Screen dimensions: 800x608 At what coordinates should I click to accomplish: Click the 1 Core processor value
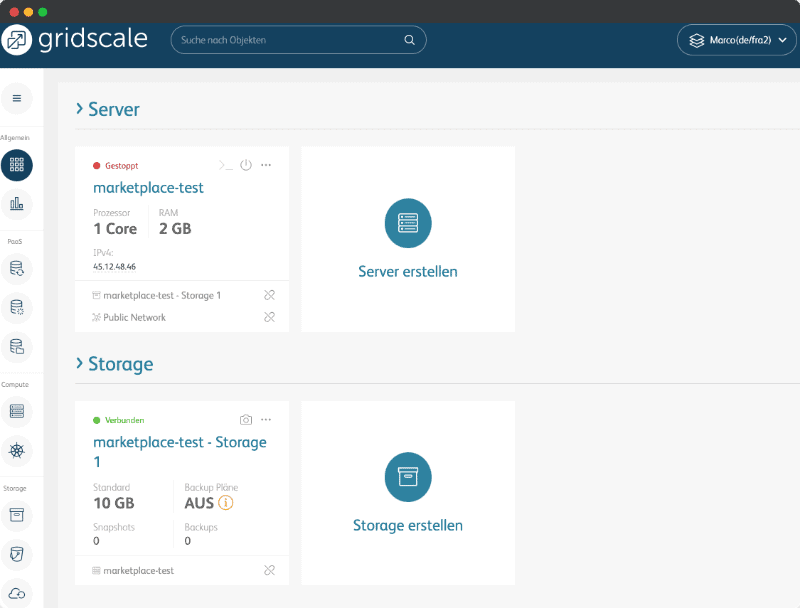tap(115, 229)
